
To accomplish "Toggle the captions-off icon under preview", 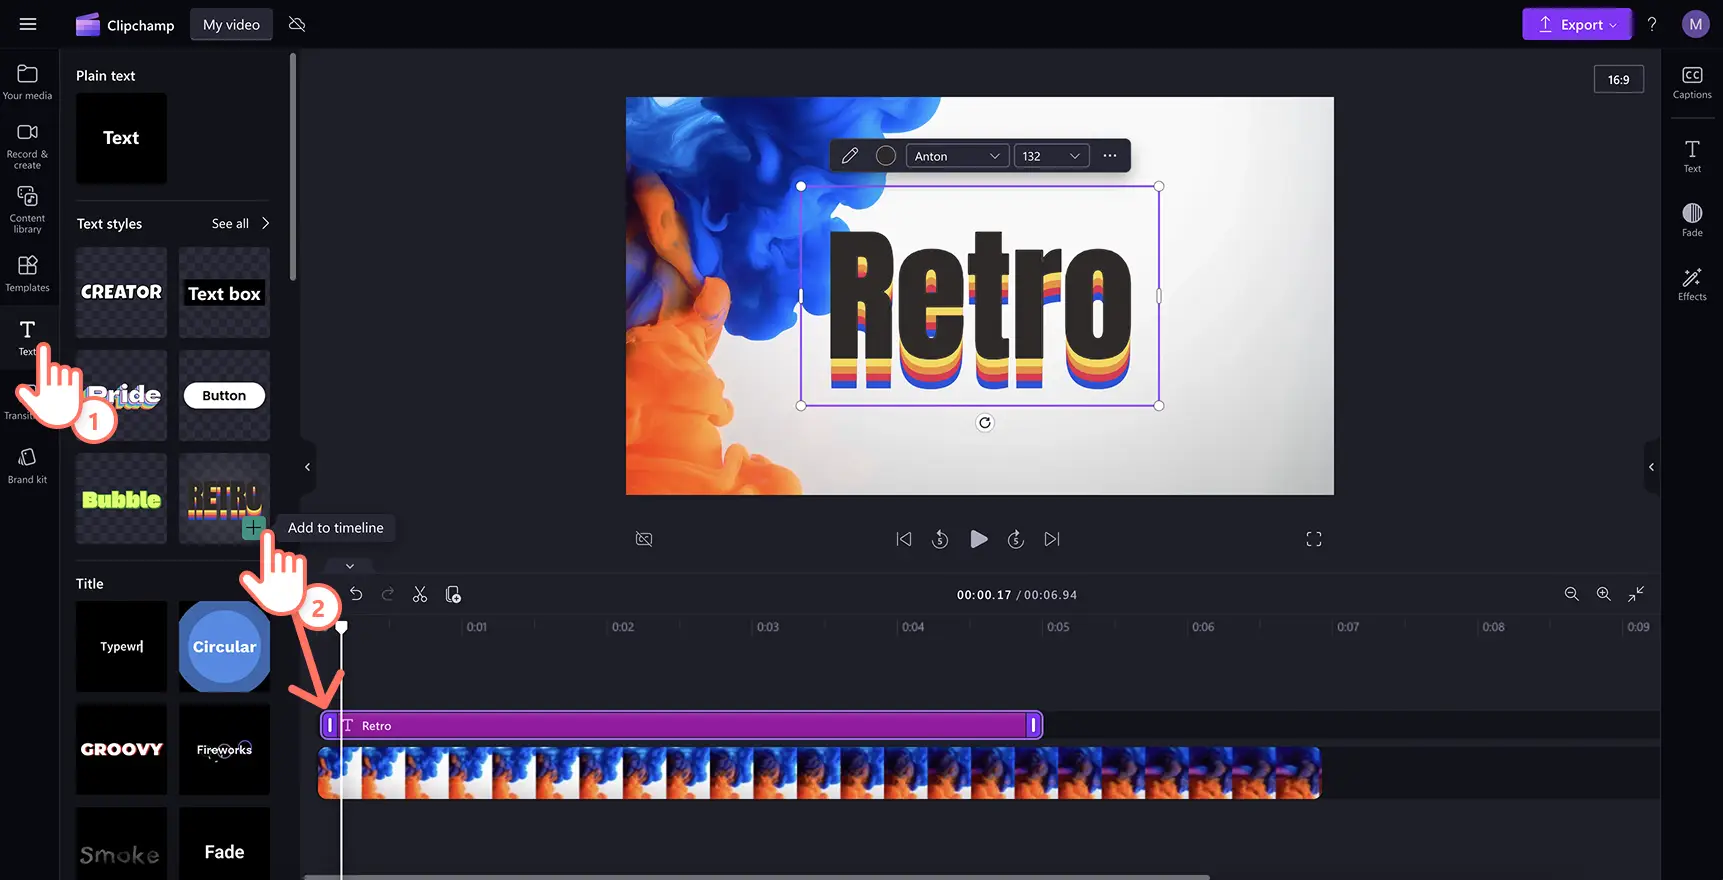I will click(x=644, y=539).
